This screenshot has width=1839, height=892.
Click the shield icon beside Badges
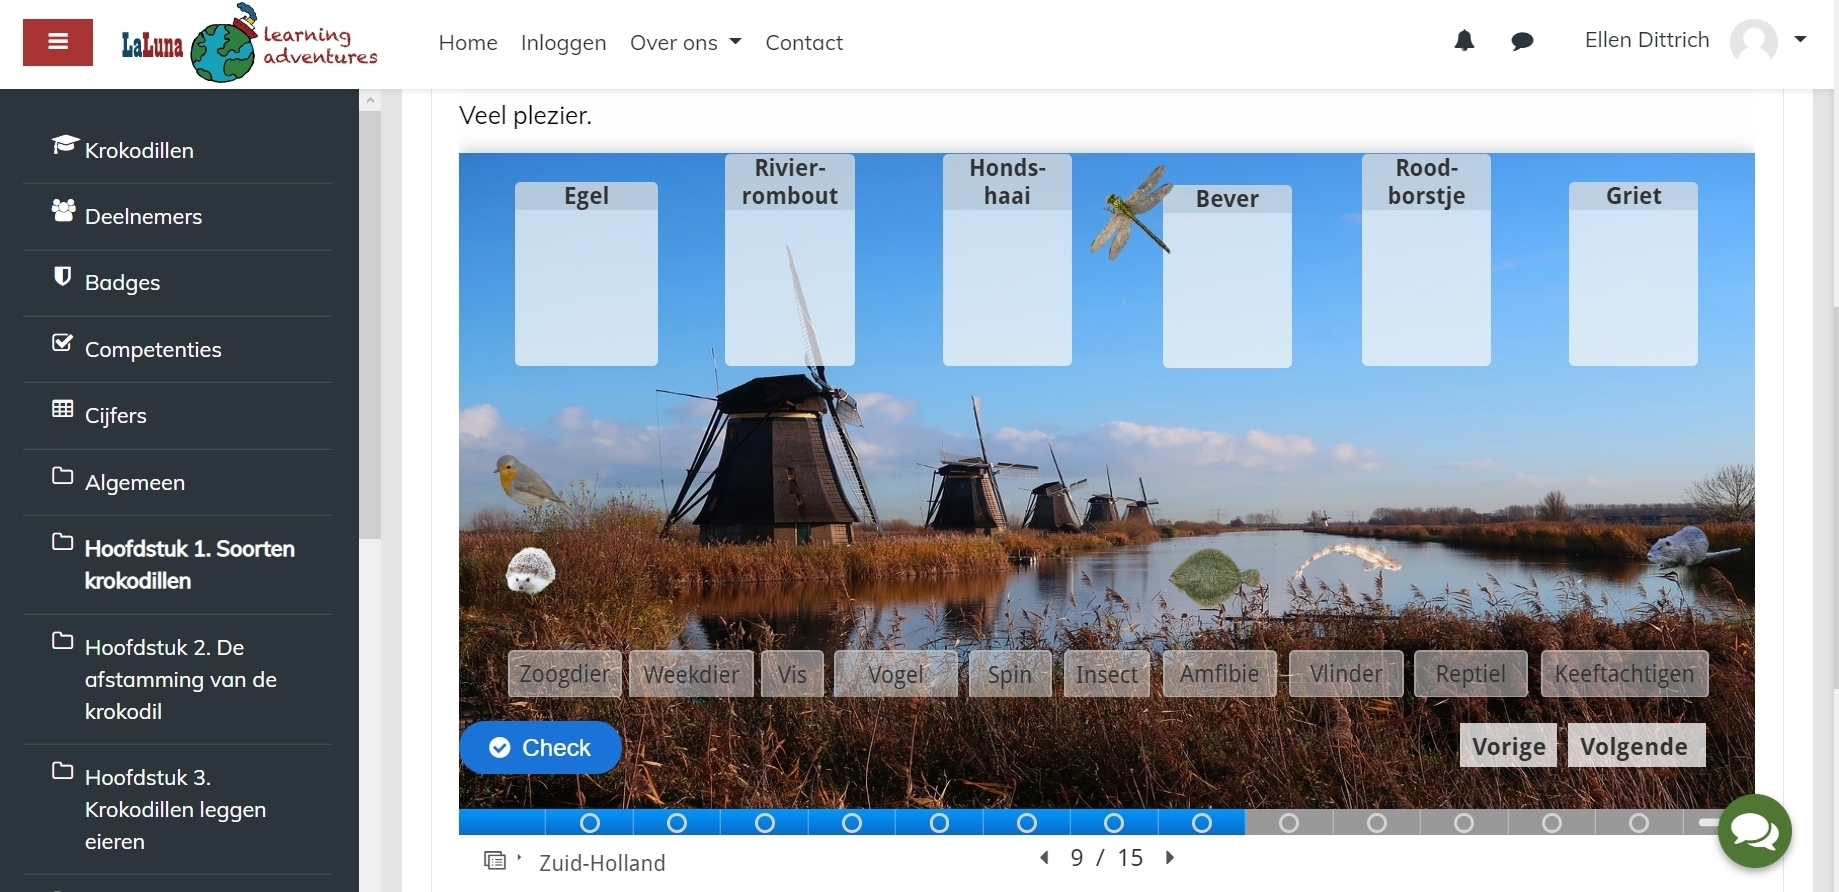[x=62, y=276]
